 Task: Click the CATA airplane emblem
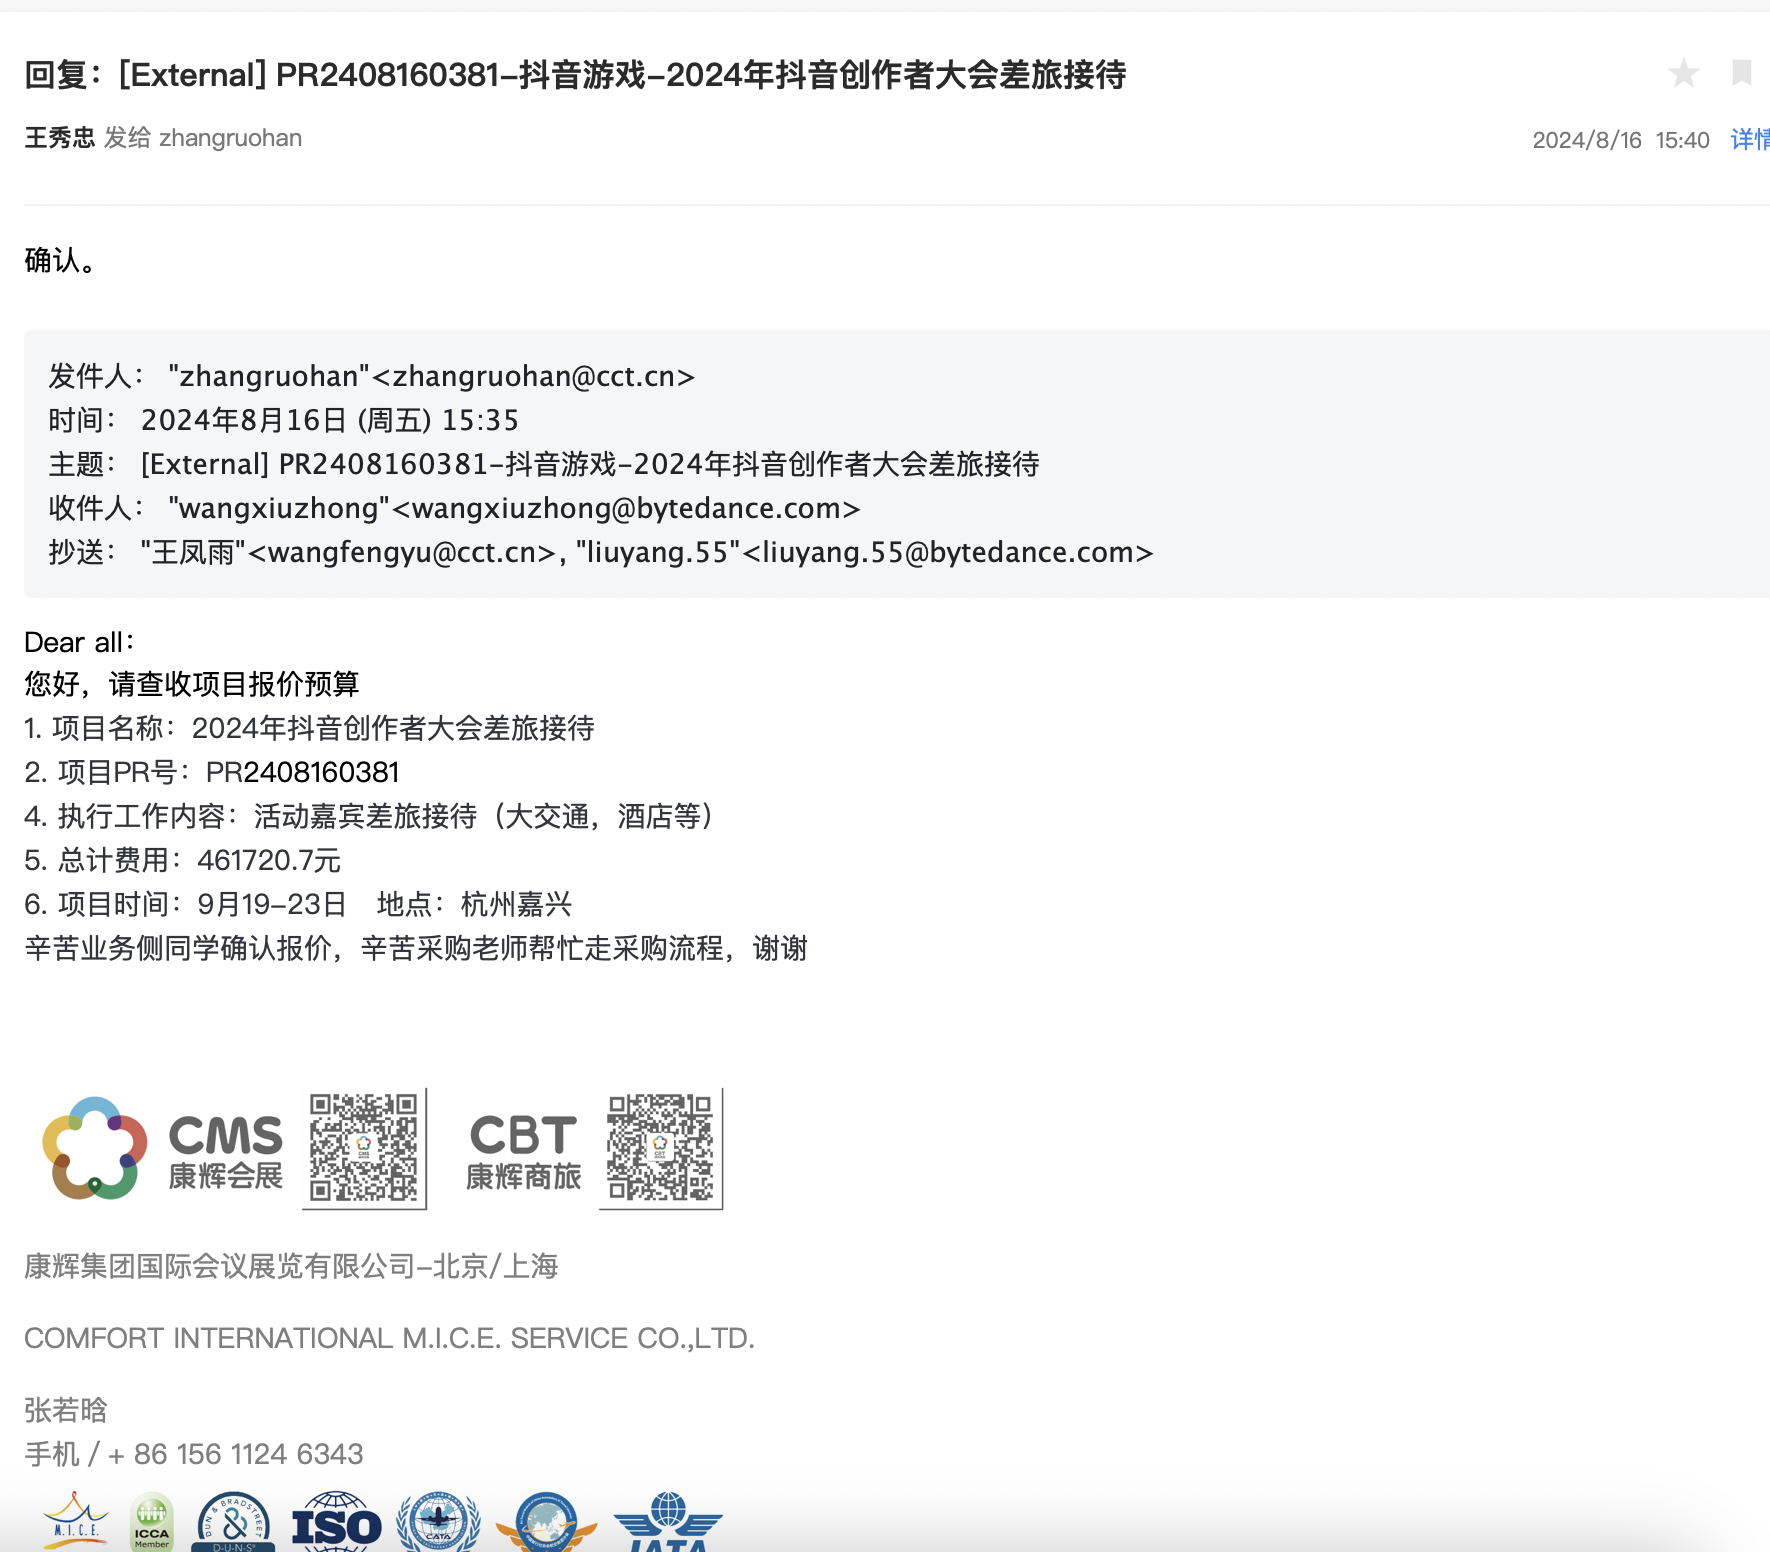tap(438, 1524)
